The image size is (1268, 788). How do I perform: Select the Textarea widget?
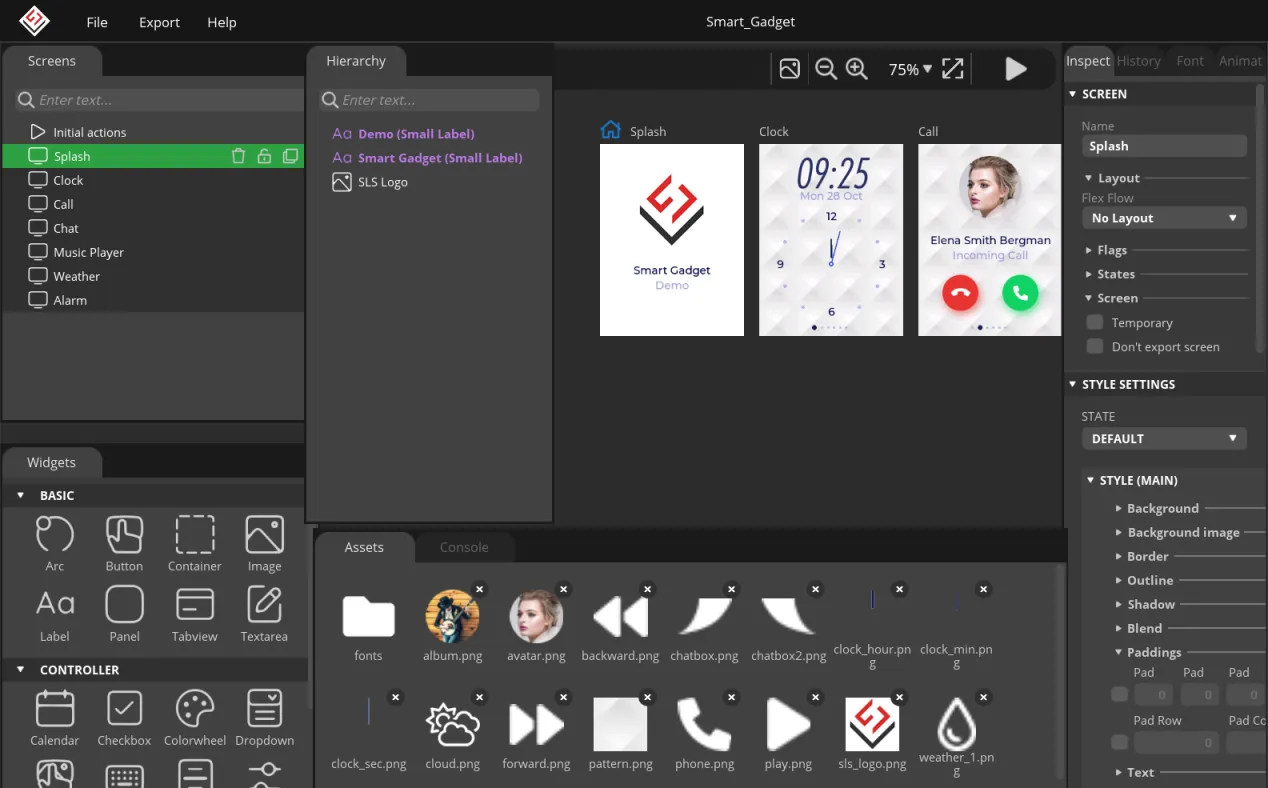coord(264,613)
